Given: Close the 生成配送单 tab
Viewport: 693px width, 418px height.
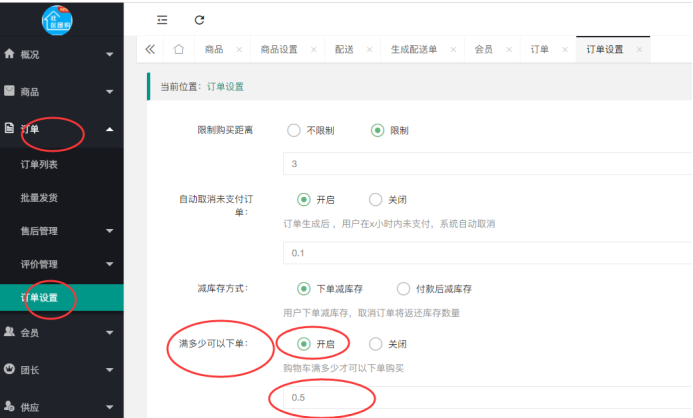Looking at the screenshot, I should click(x=451, y=49).
